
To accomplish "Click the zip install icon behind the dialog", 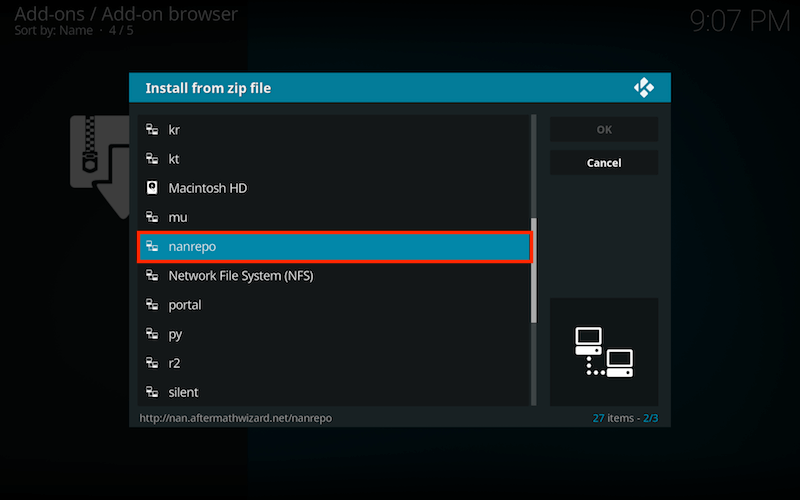I will click(100, 167).
